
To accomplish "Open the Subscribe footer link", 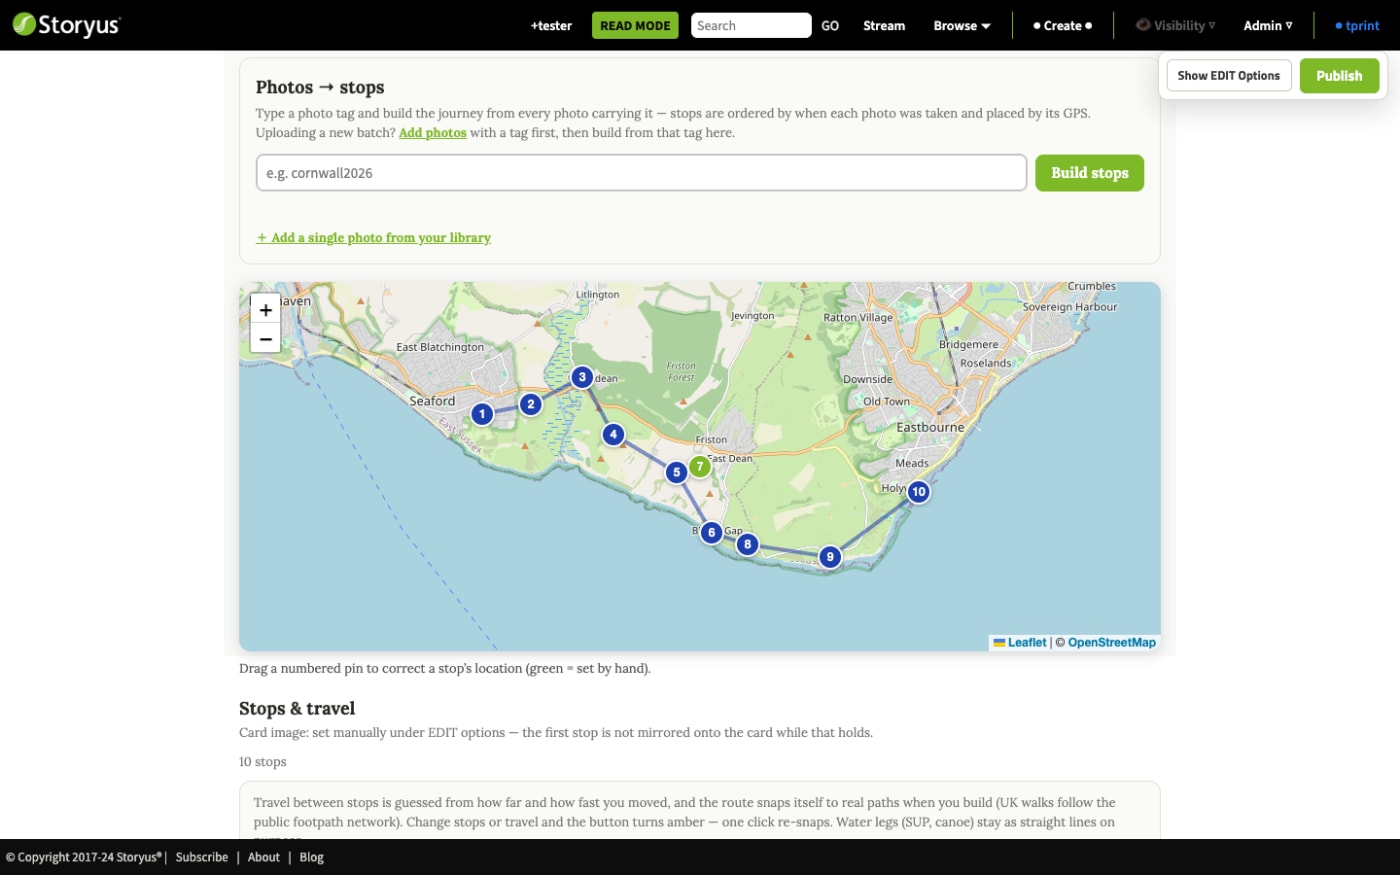I will pos(202,857).
